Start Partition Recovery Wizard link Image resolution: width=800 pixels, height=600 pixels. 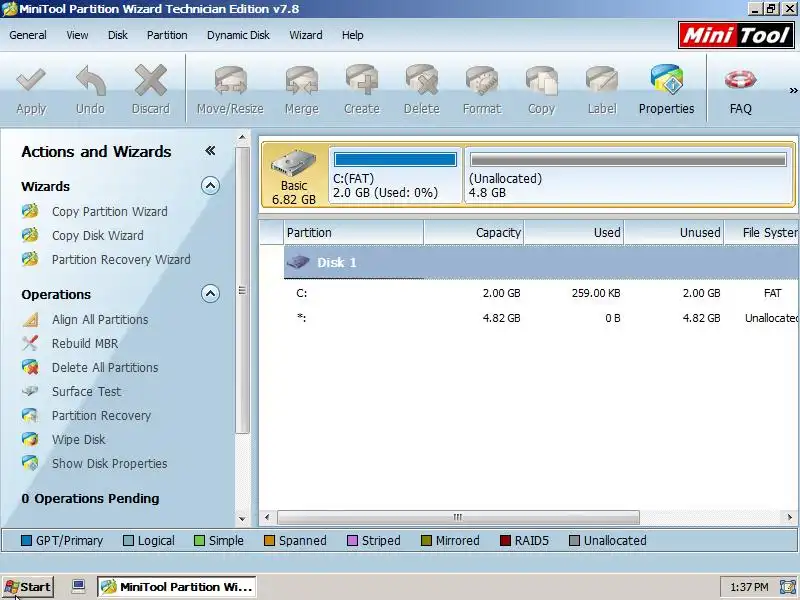coord(121,259)
